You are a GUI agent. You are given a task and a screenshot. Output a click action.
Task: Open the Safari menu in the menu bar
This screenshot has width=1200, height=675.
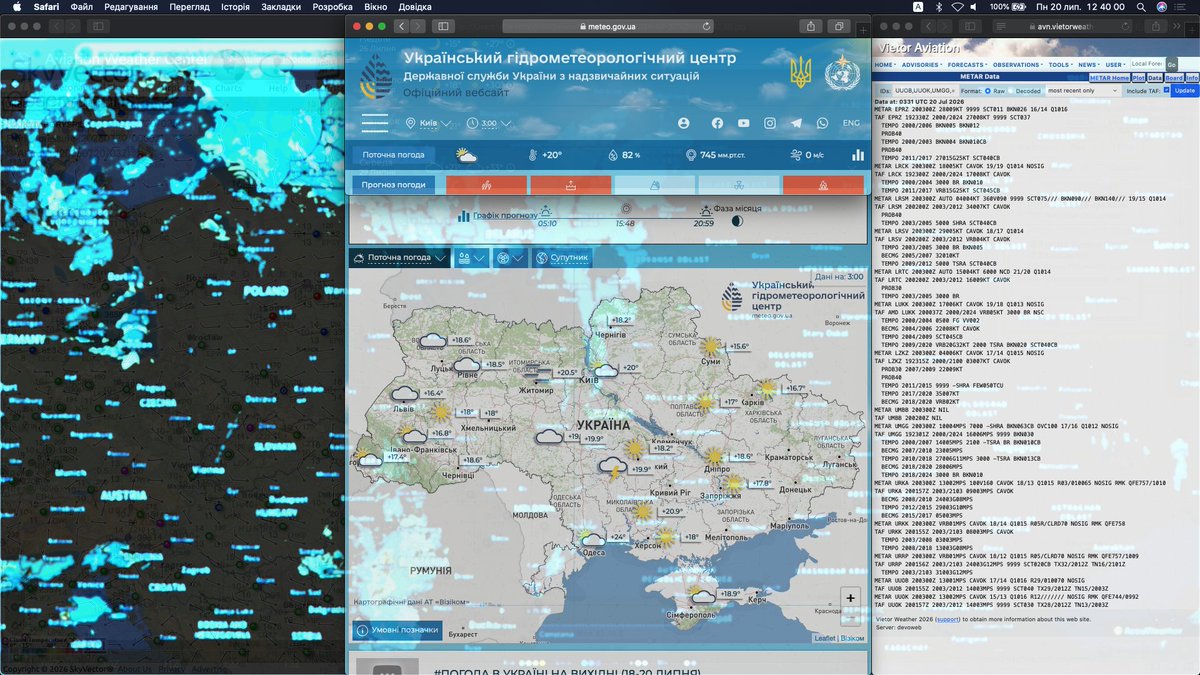46,6
